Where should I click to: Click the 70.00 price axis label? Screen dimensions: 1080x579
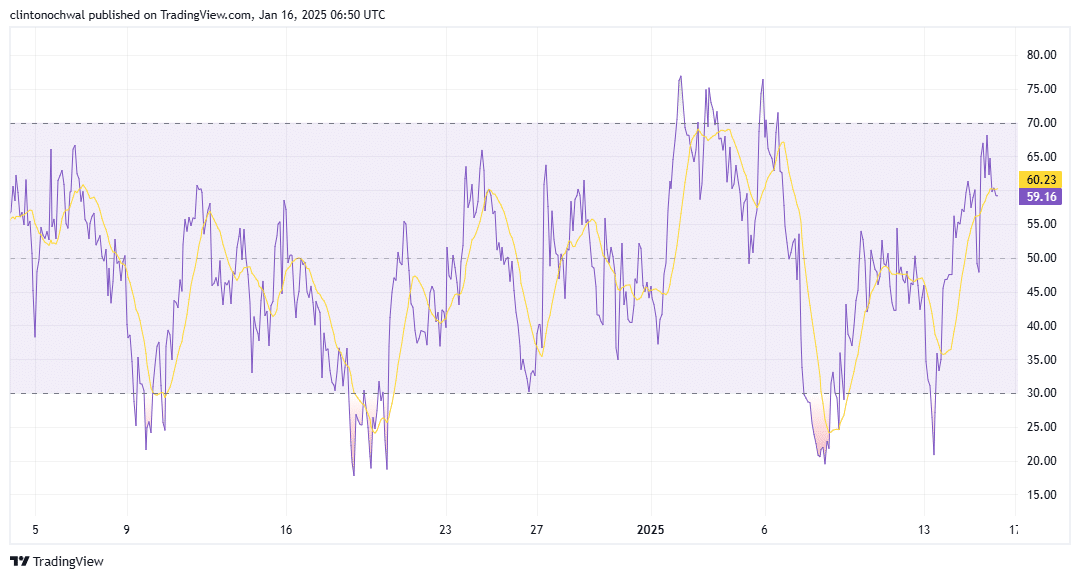1041,123
